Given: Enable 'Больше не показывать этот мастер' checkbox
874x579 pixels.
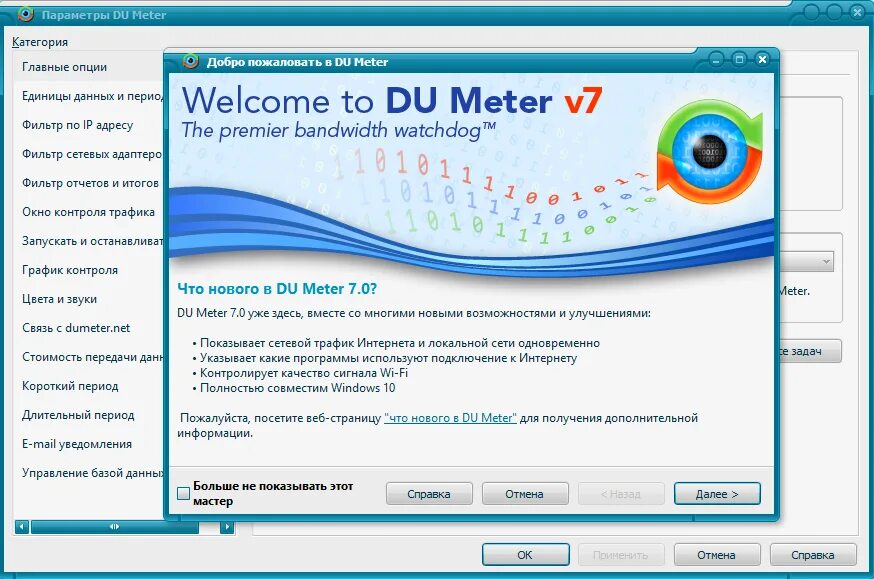Looking at the screenshot, I should 183,493.
